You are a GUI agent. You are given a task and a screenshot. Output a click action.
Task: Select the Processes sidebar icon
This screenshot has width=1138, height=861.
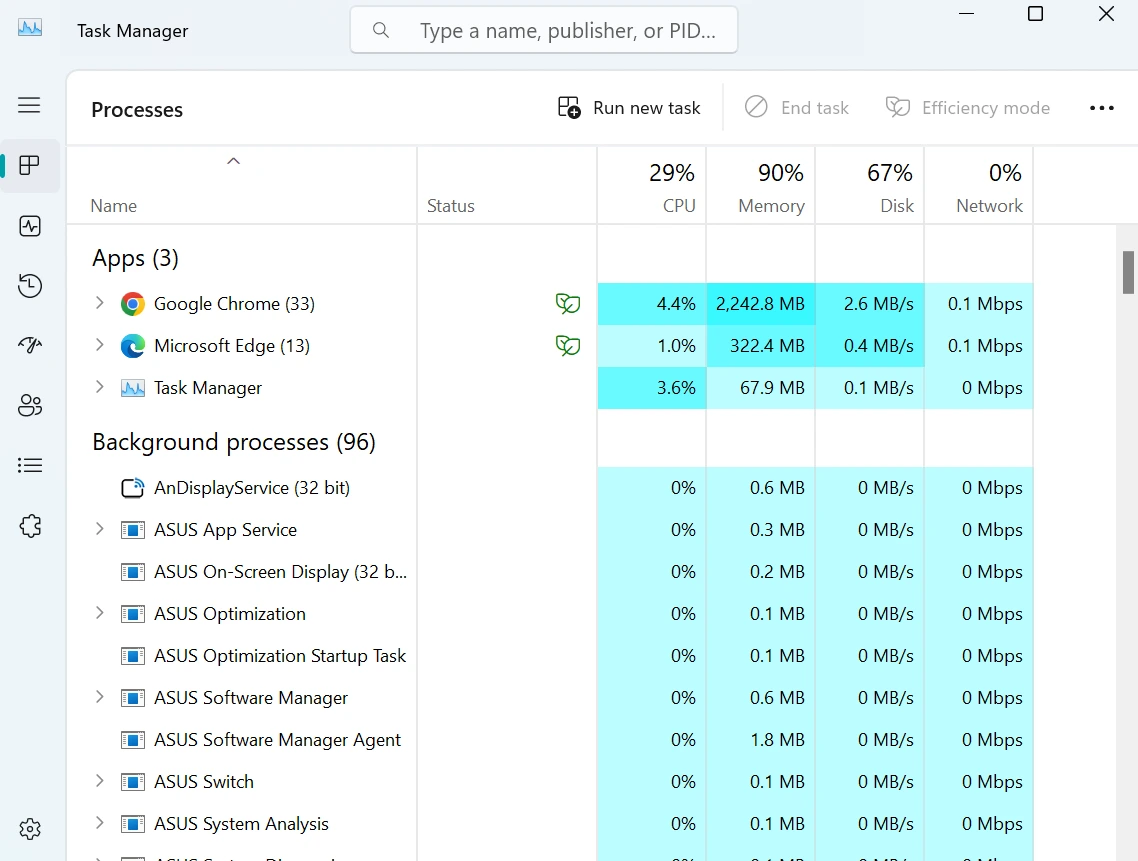point(29,166)
